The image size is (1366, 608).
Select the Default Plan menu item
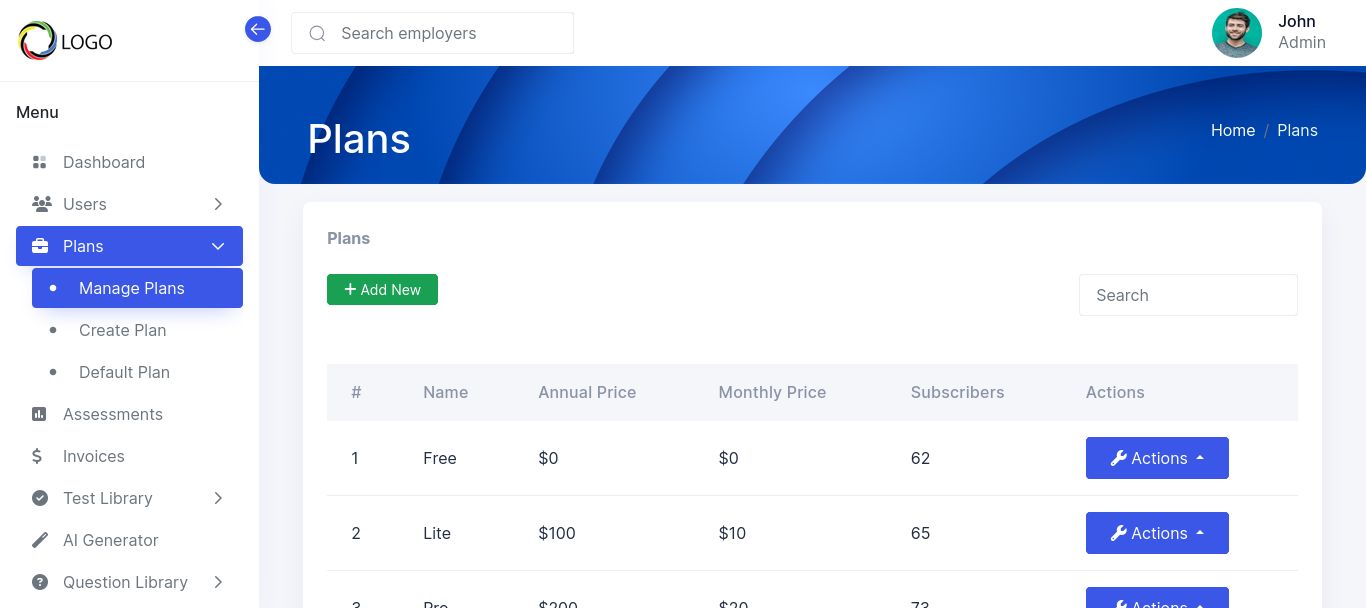124,372
